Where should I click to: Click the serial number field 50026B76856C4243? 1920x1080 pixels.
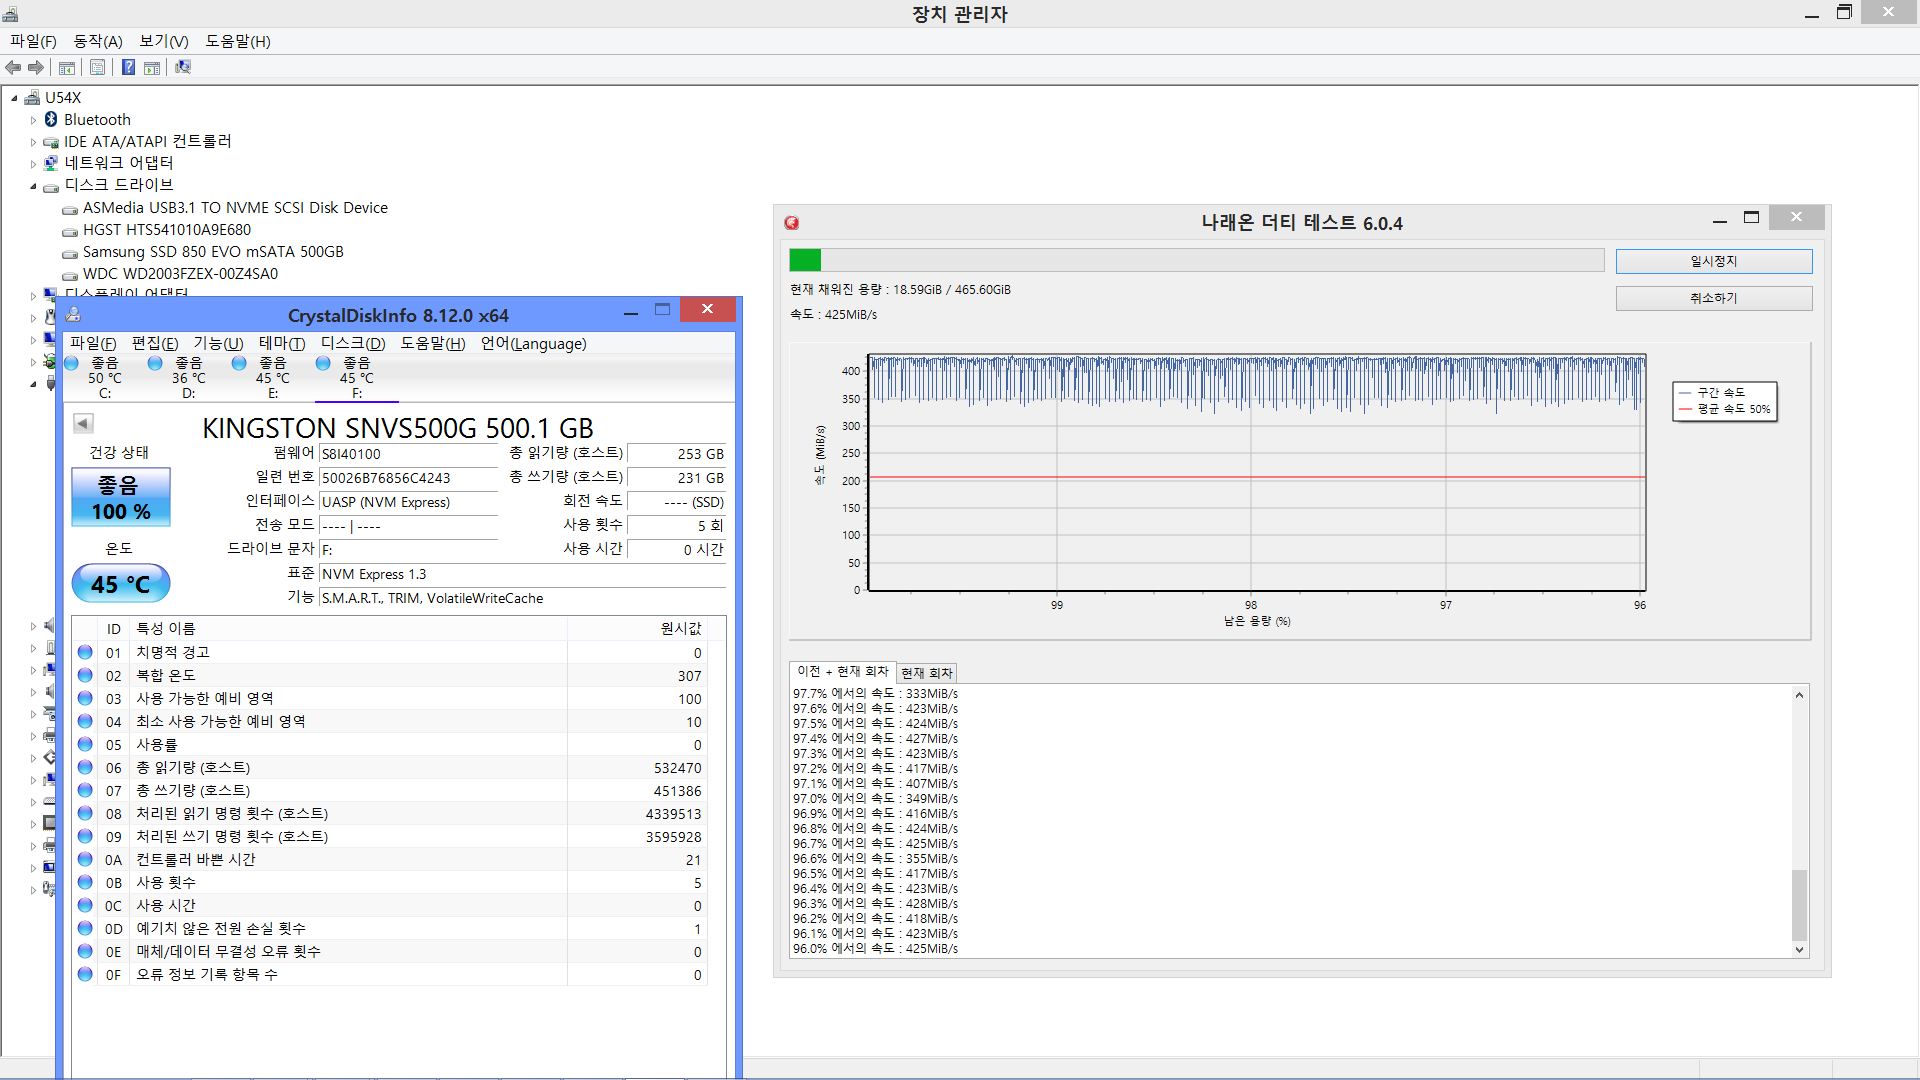tap(408, 478)
